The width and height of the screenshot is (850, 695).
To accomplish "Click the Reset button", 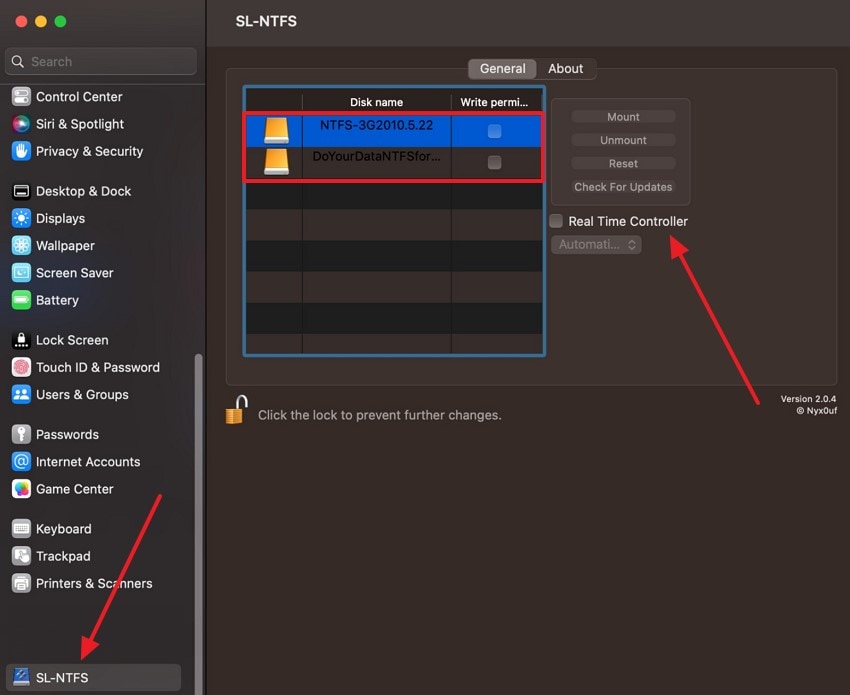I will click(623, 163).
